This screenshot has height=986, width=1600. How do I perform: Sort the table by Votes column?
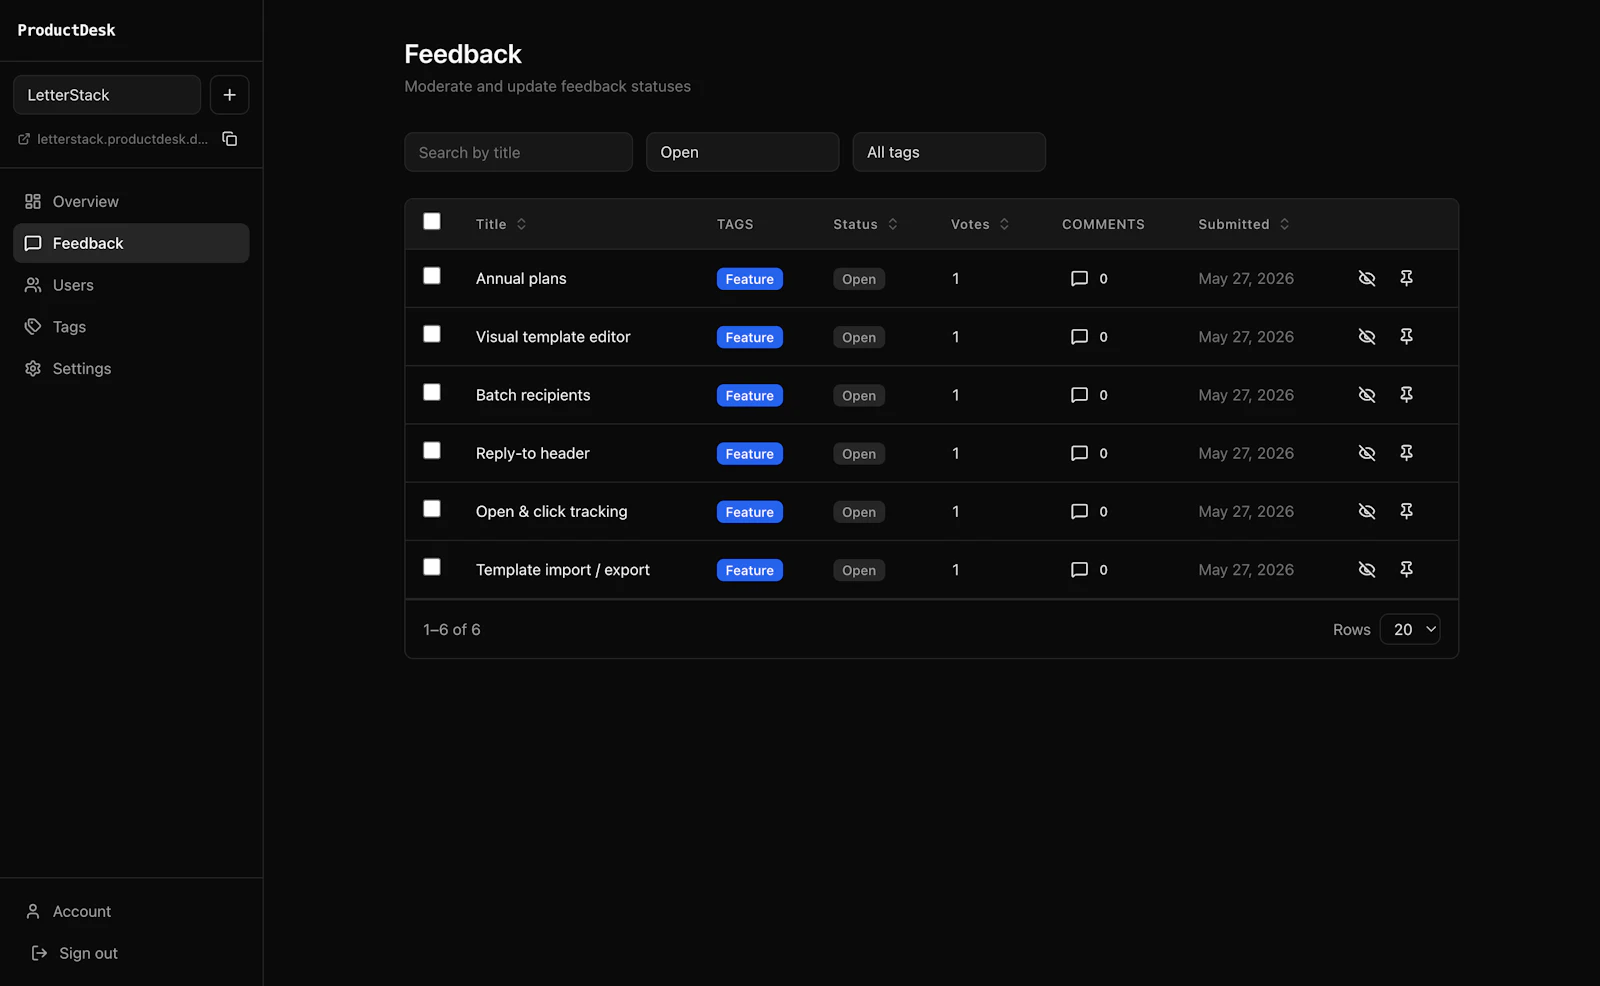point(980,224)
